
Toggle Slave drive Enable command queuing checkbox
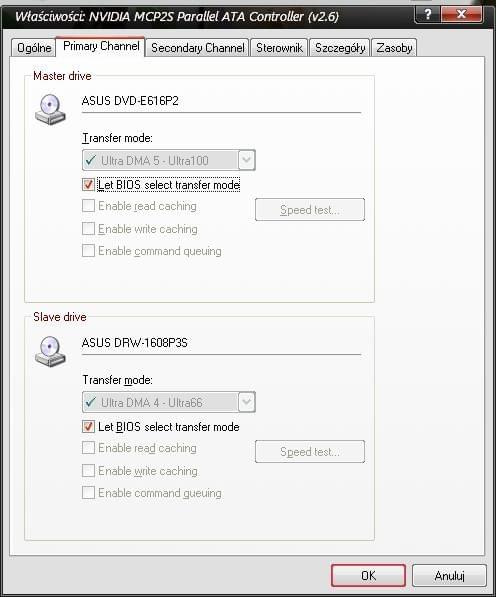coord(88,493)
